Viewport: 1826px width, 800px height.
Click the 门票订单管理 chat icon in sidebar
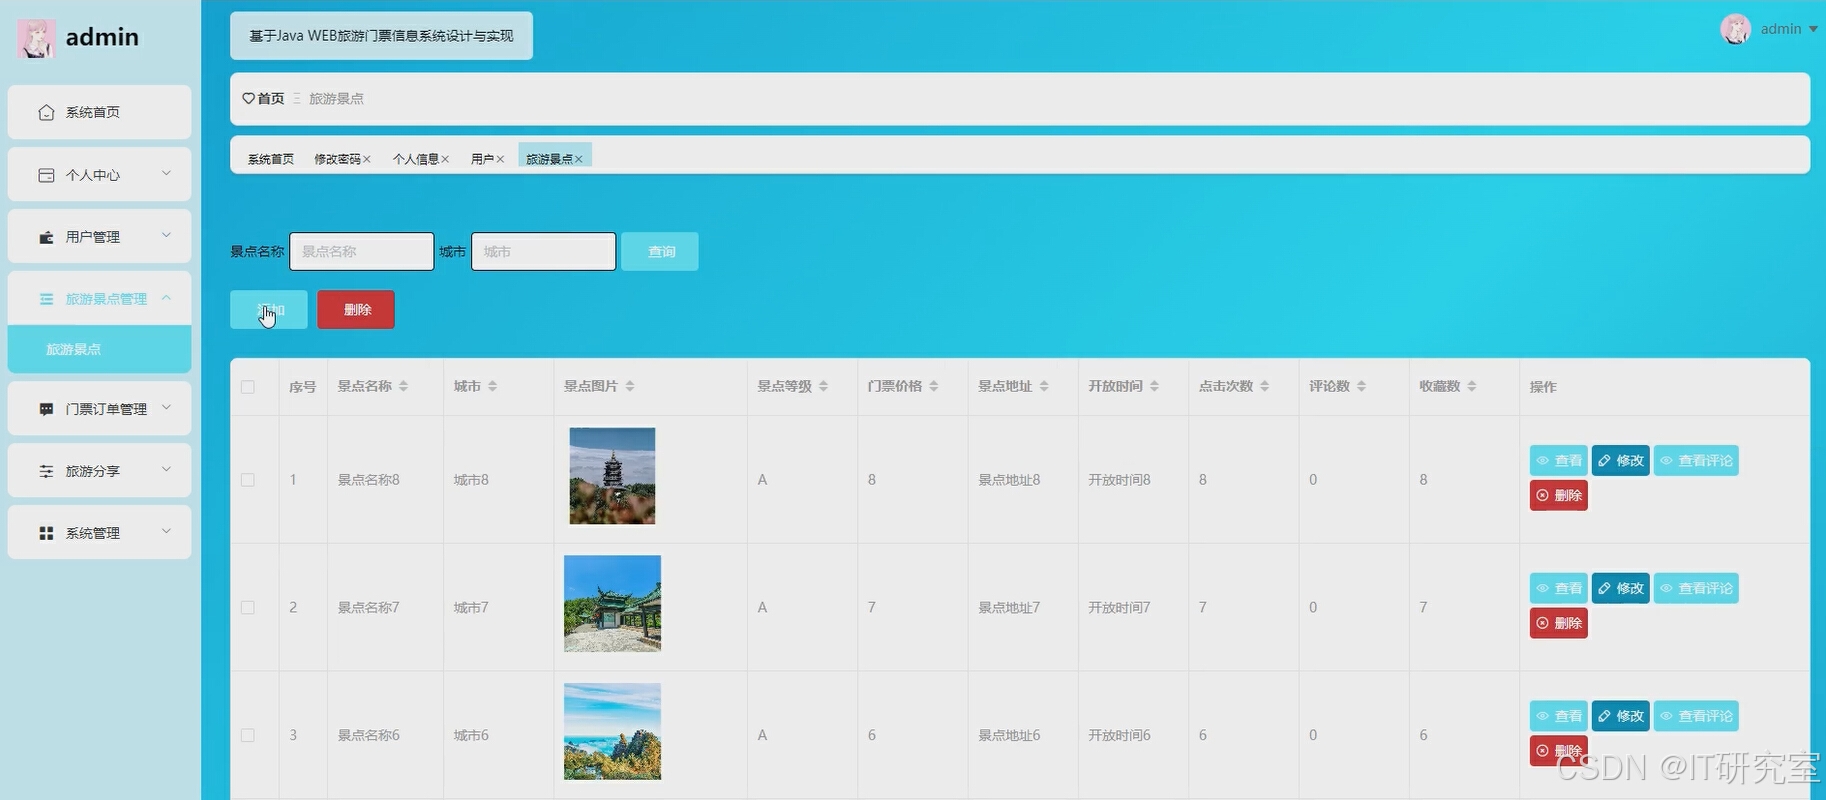tap(46, 409)
